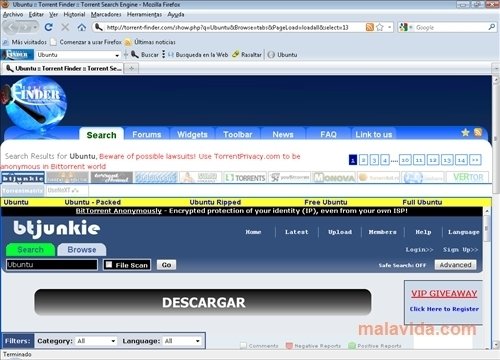500x360 pixels.
Task: Click the favorites star icon on site header
Action: tap(465, 133)
